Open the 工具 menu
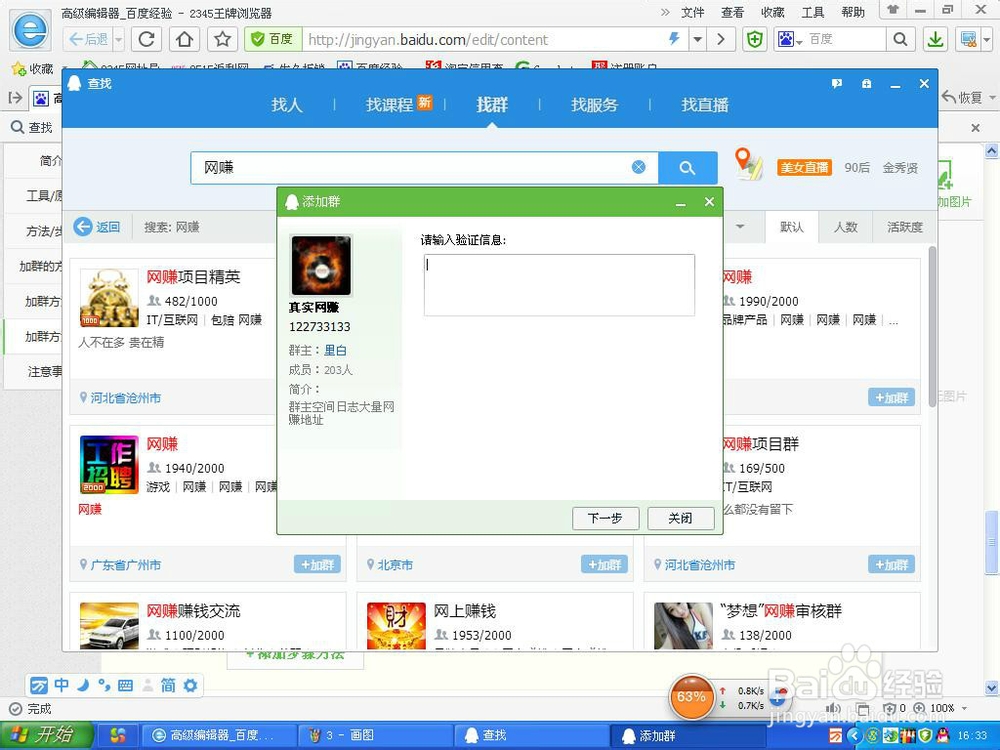The image size is (1000, 750). [x=812, y=12]
